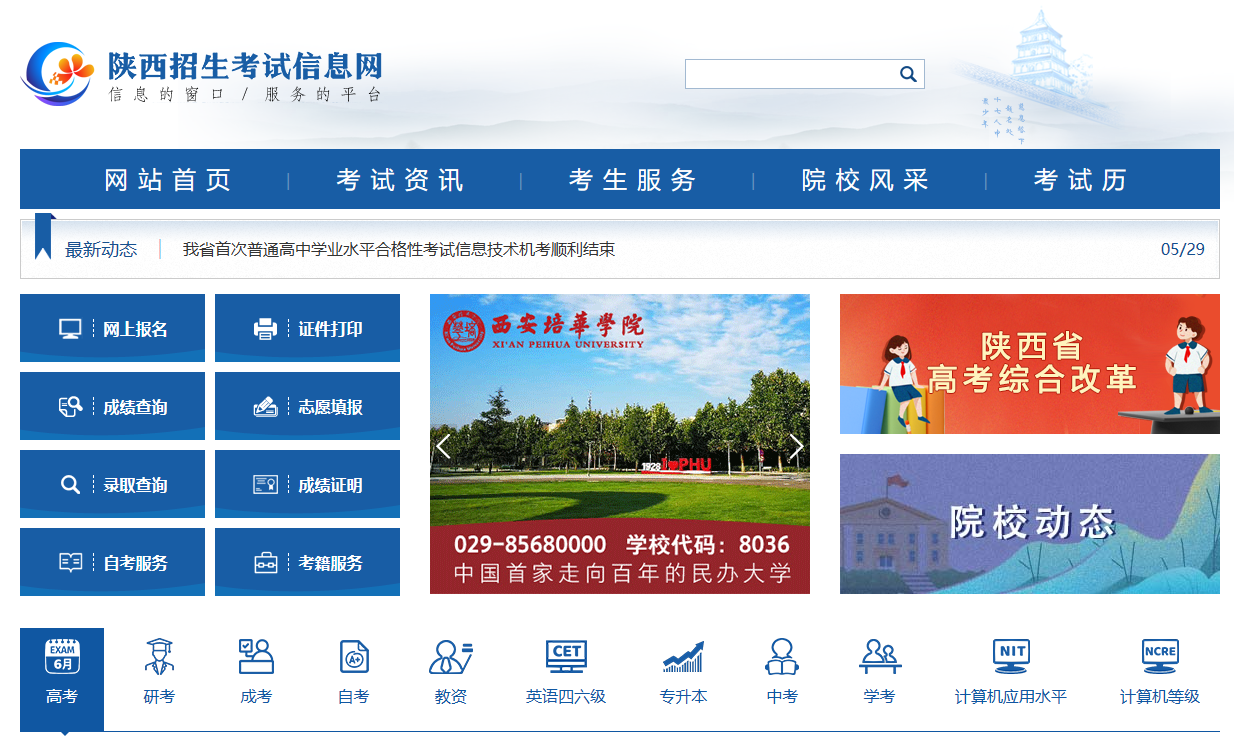This screenshot has height=741, width=1234.
Task: Open the 证件打印 button label
Action: (330, 329)
